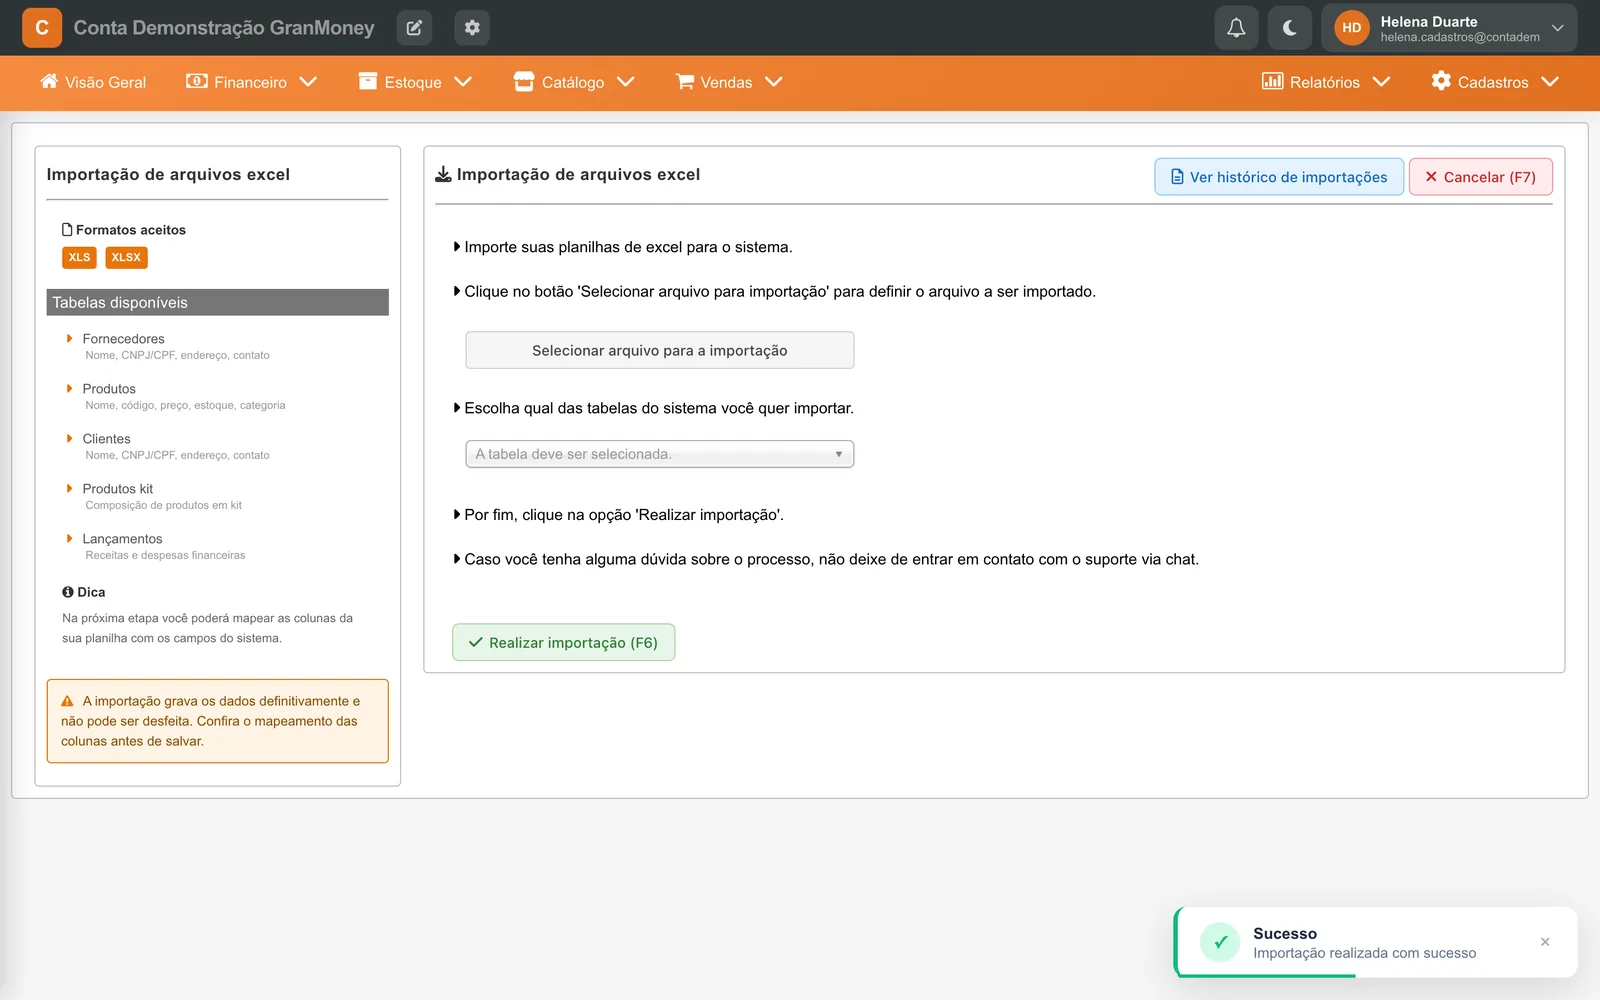Image resolution: width=1600 pixels, height=1000 pixels.
Task: Select Produtos kit table entry
Action: 118,489
